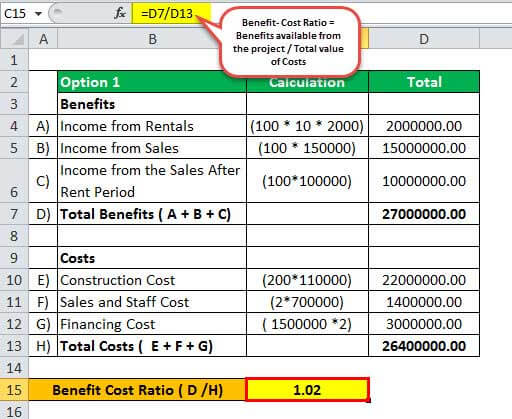The width and height of the screenshot is (512, 419).
Task: Select row 9 header
Action: pos(14,258)
